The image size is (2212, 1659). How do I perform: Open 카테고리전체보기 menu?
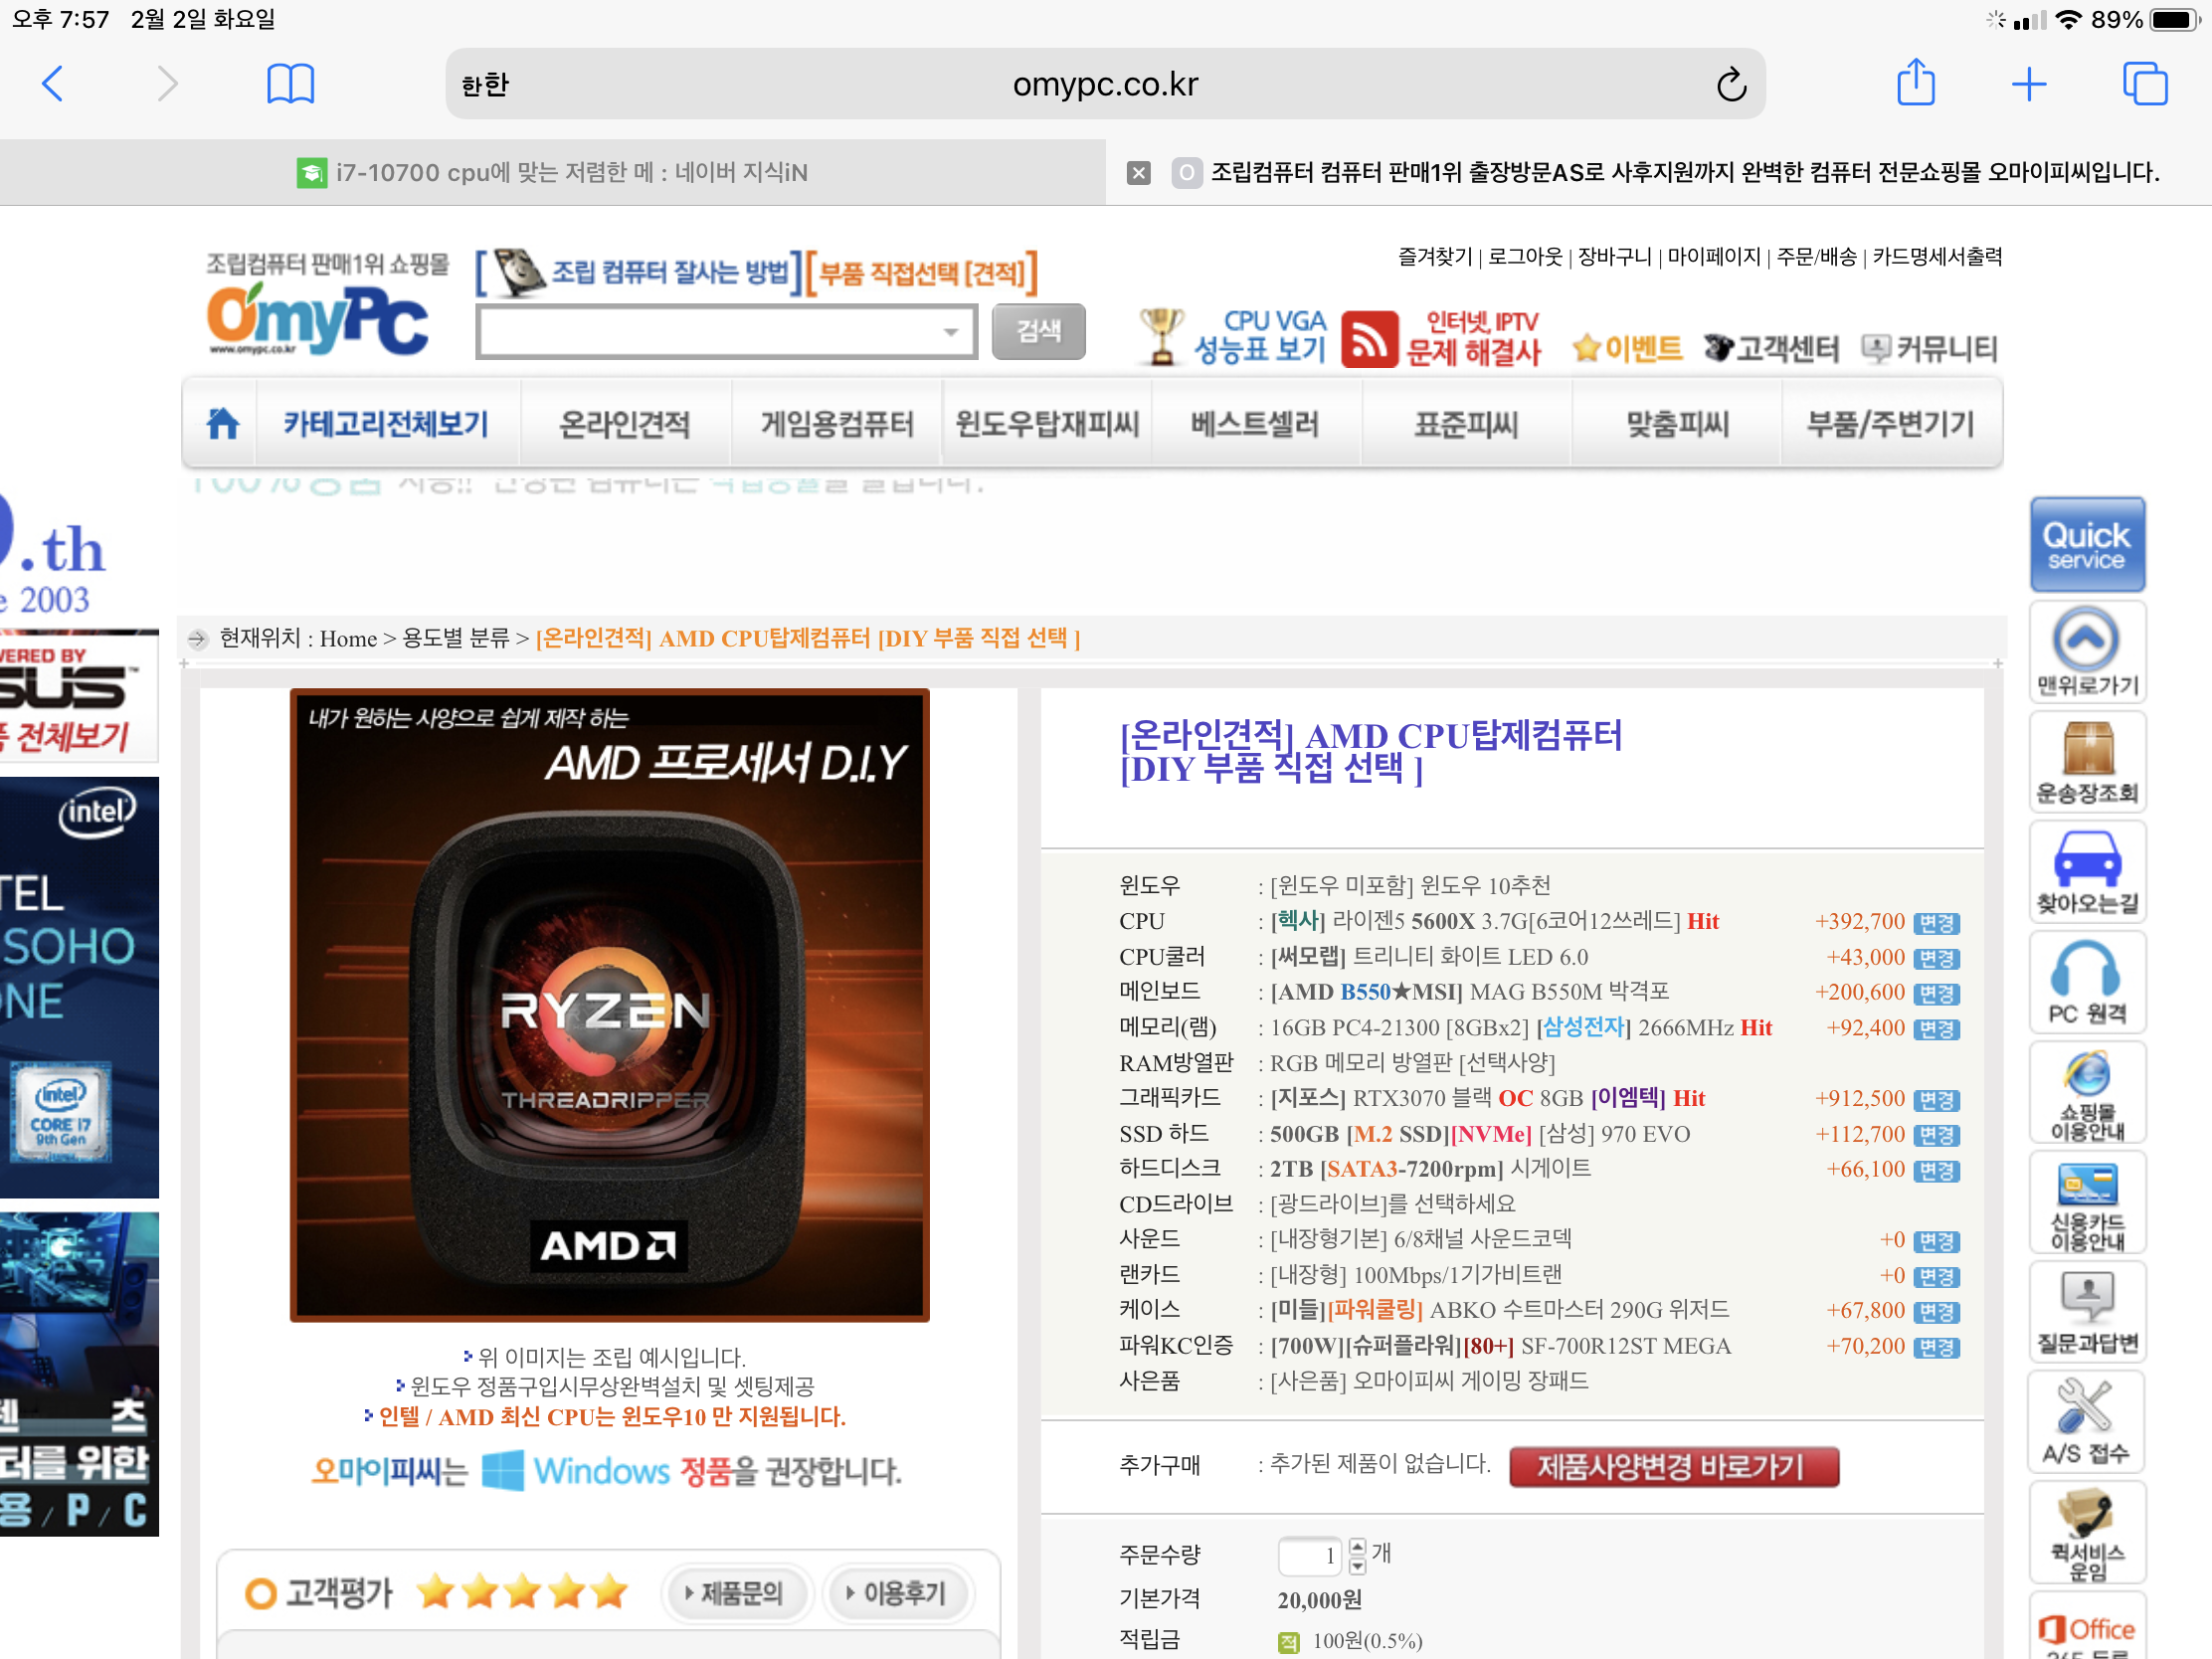pyautogui.click(x=386, y=424)
